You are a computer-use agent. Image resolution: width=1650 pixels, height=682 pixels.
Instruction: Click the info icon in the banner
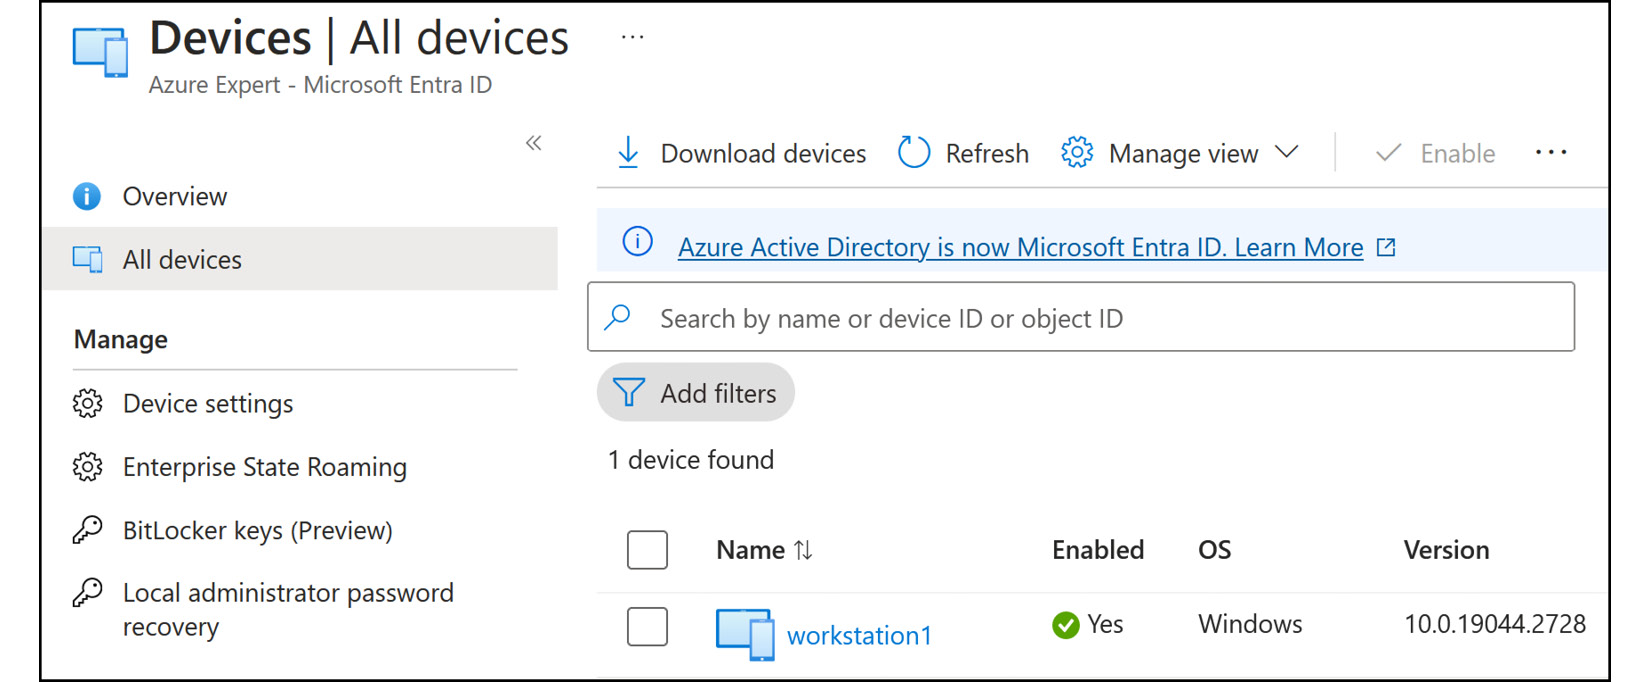(637, 241)
